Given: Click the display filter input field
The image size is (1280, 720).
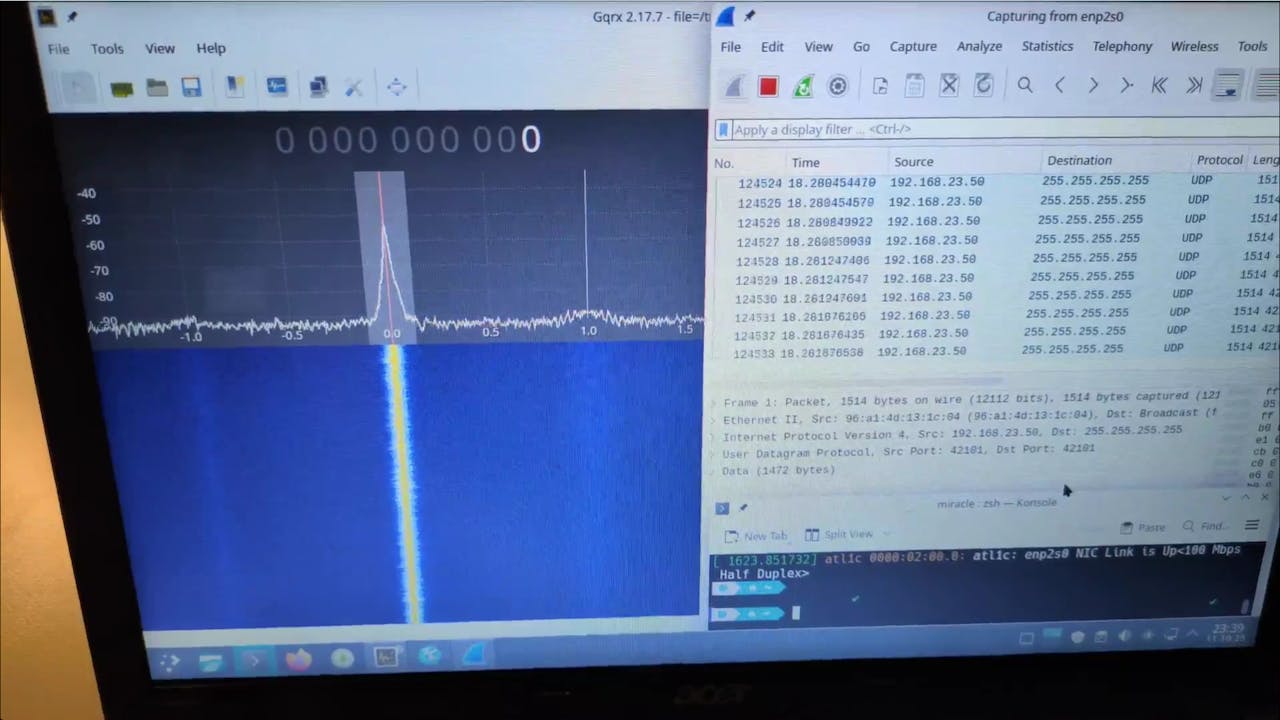Looking at the screenshot, I should pos(980,129).
